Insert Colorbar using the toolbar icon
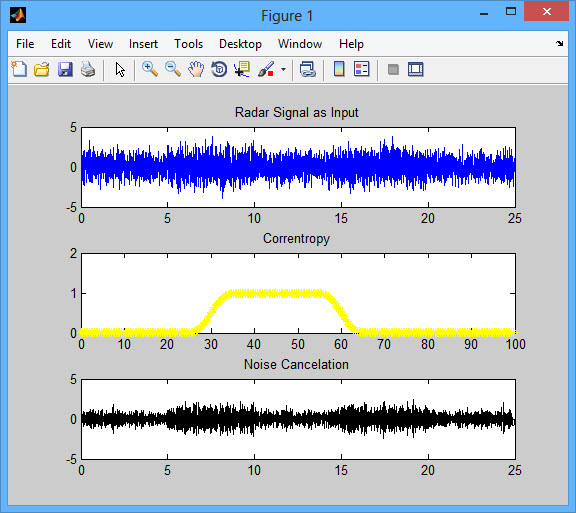This screenshot has width=576, height=513. [339, 69]
